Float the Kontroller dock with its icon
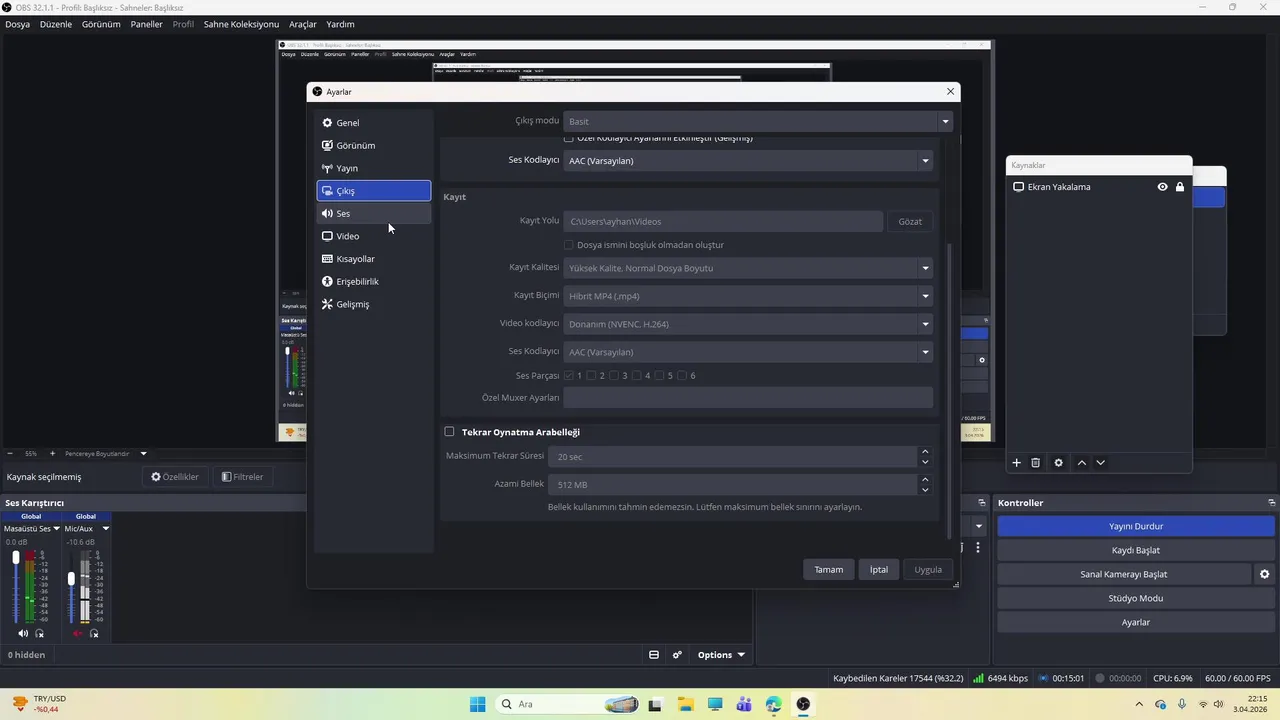 (x=1271, y=503)
